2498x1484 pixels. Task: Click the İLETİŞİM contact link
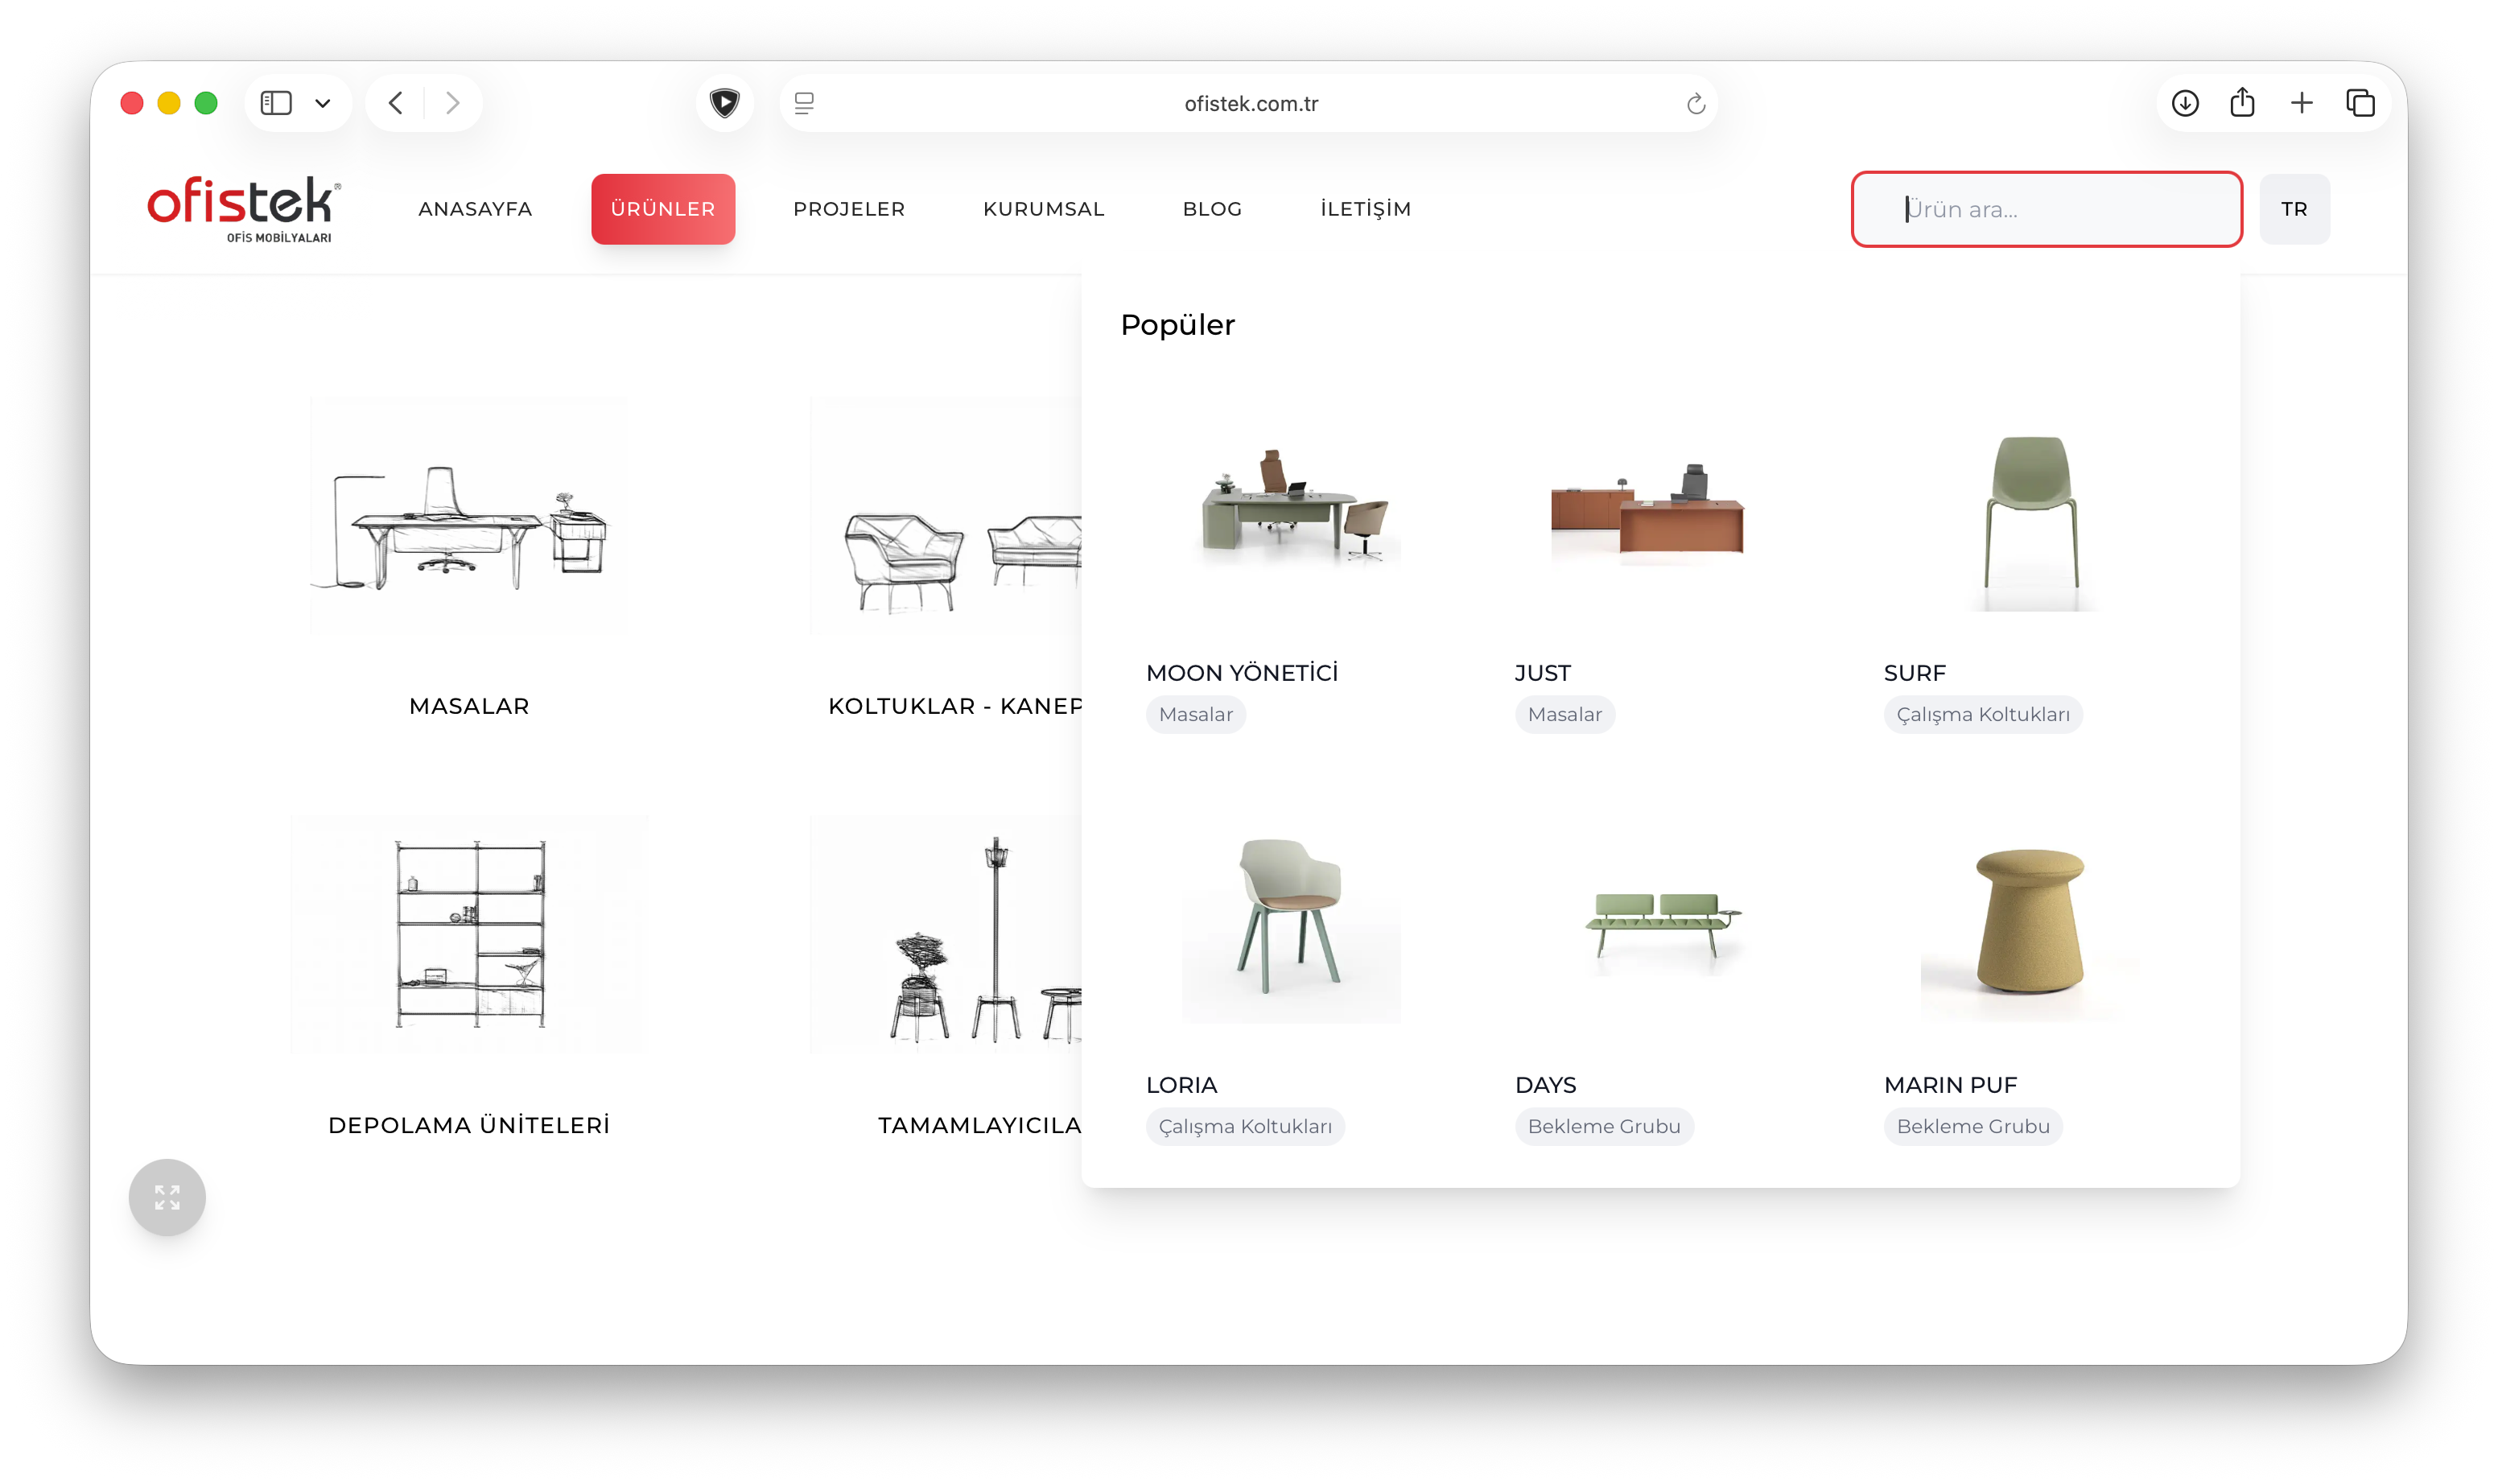tap(1365, 209)
